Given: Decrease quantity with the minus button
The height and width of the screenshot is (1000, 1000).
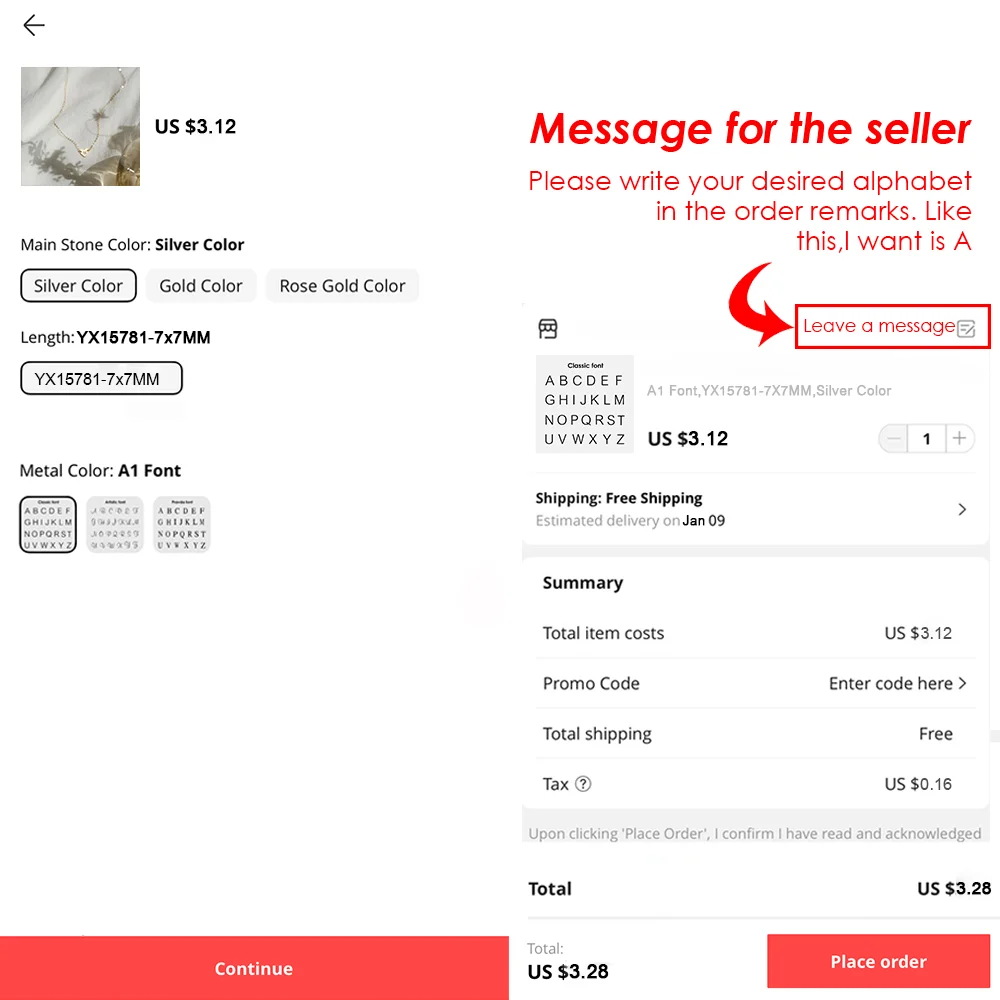Looking at the screenshot, I should (893, 439).
